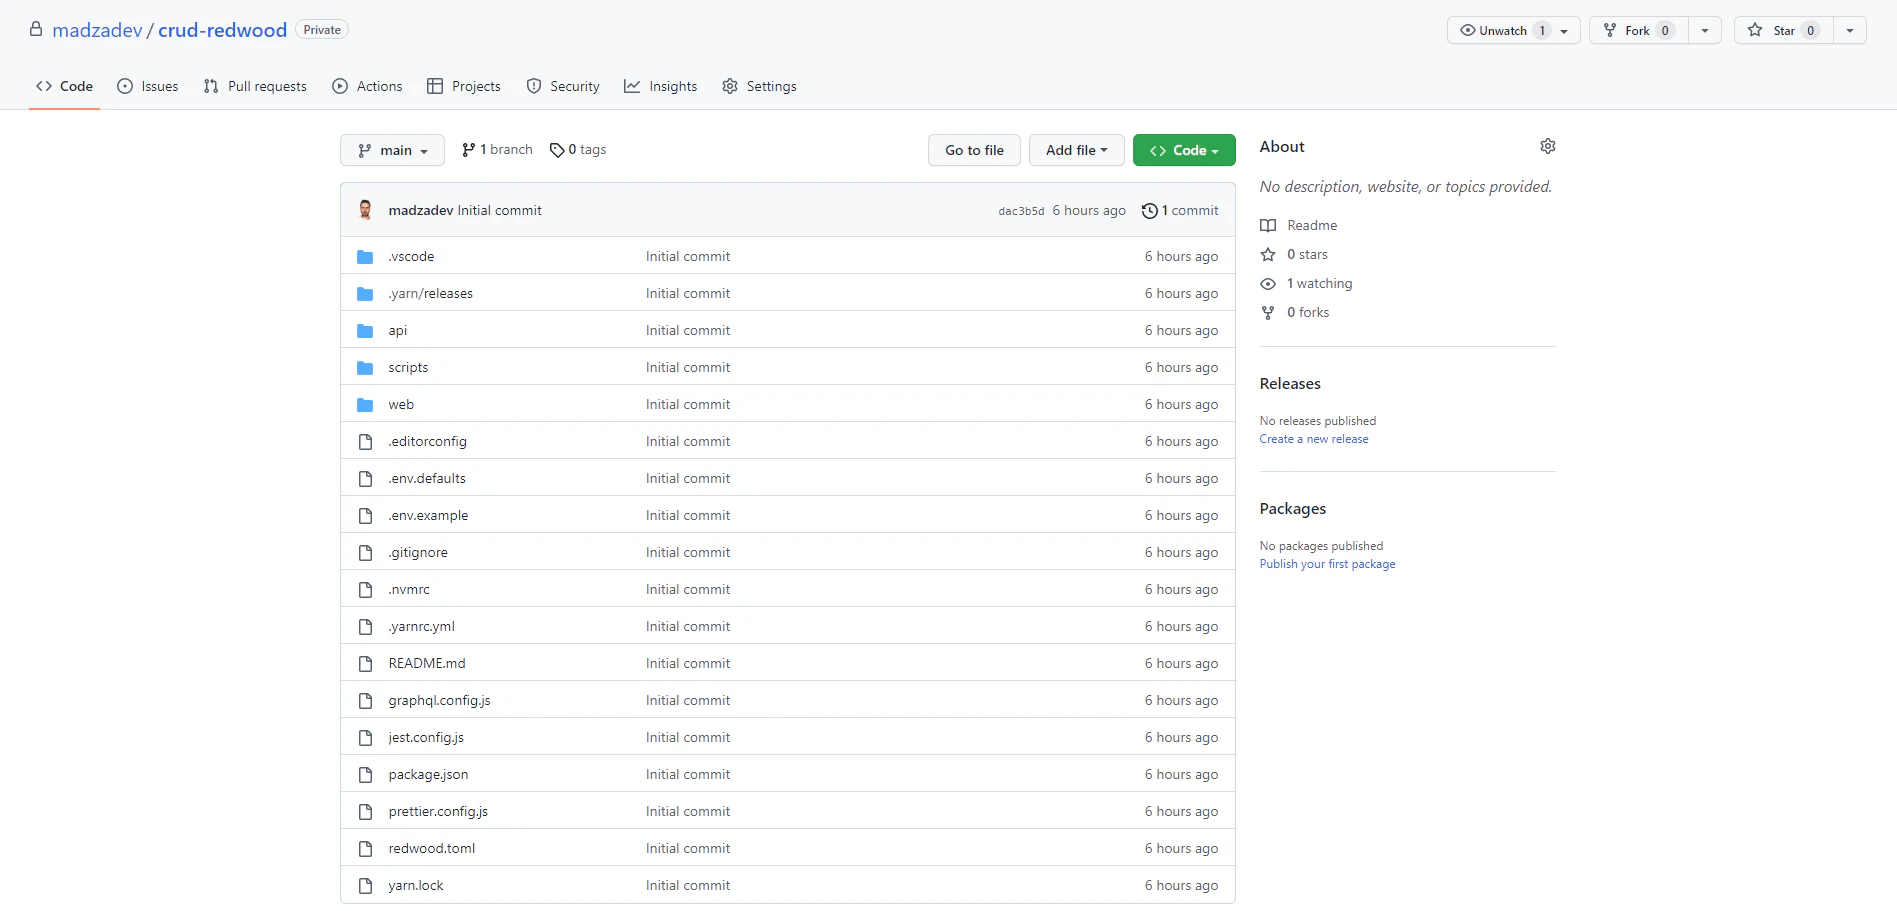This screenshot has height=911, width=1897.
Task: Open the Create a new release link
Action: 1313,438
